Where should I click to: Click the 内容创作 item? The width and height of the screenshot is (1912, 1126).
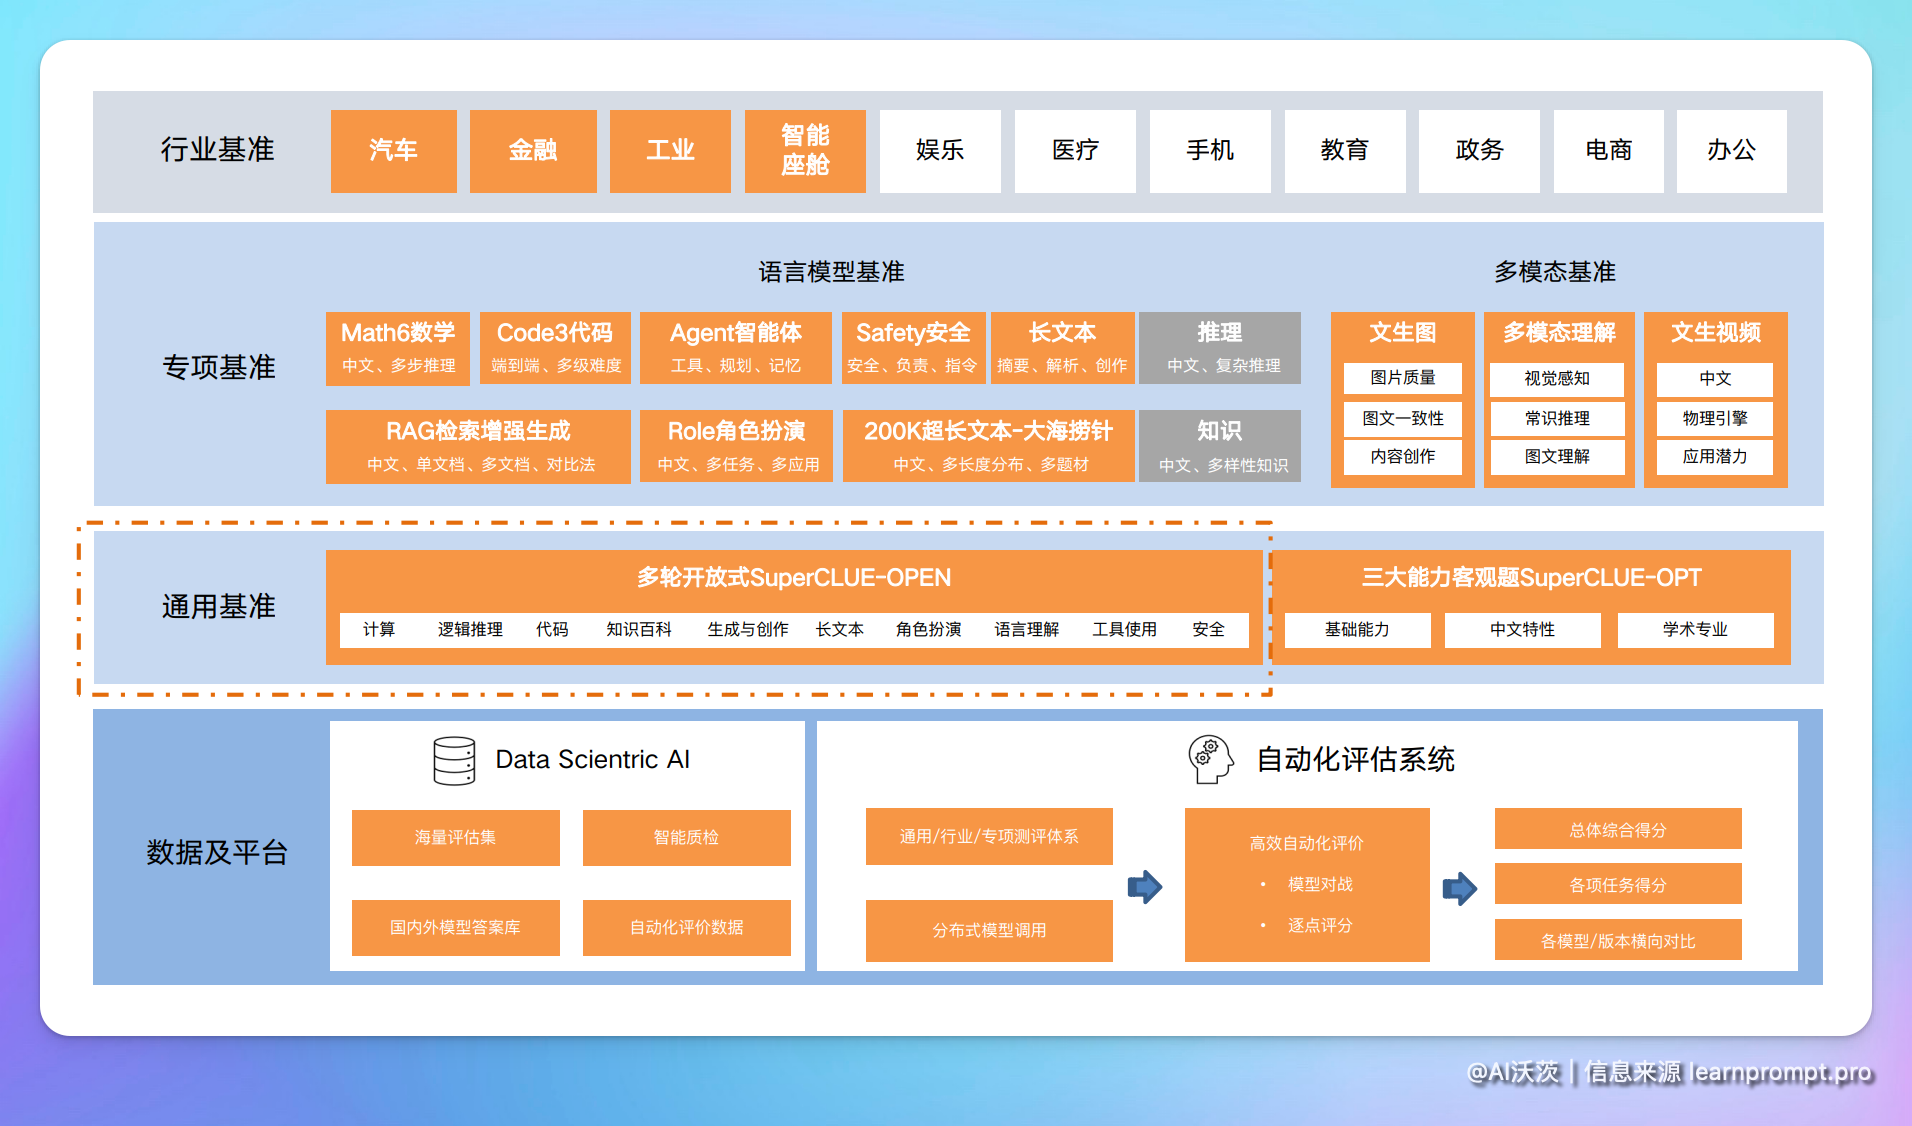1403,457
